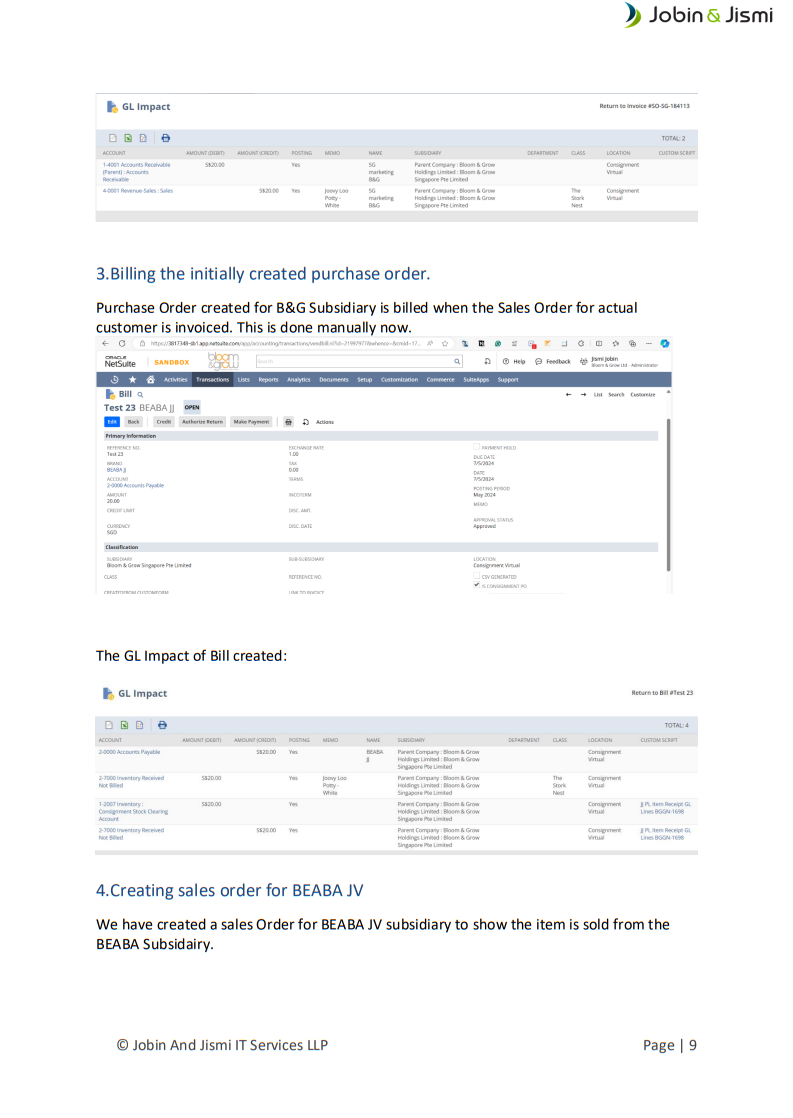Click the CSV export icon in bill GL Impact
This screenshot has height=1118, width=793.
click(x=109, y=725)
